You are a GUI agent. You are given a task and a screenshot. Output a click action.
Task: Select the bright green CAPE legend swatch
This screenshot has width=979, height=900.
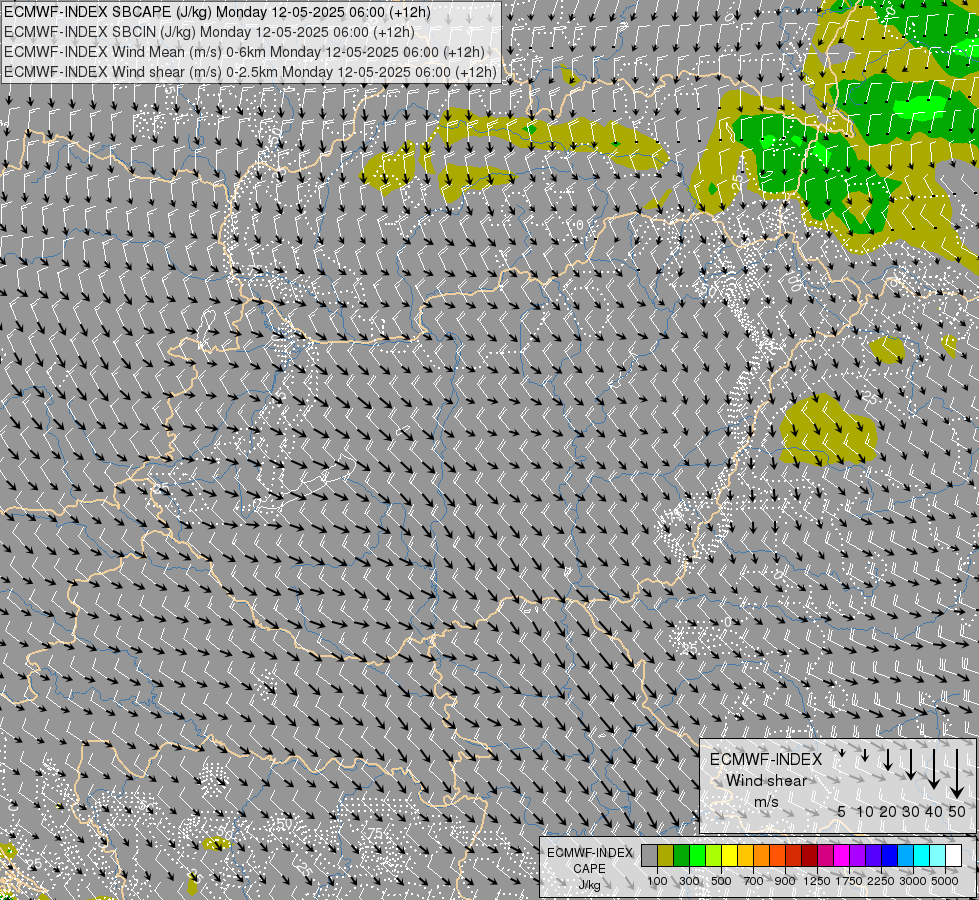tap(698, 855)
